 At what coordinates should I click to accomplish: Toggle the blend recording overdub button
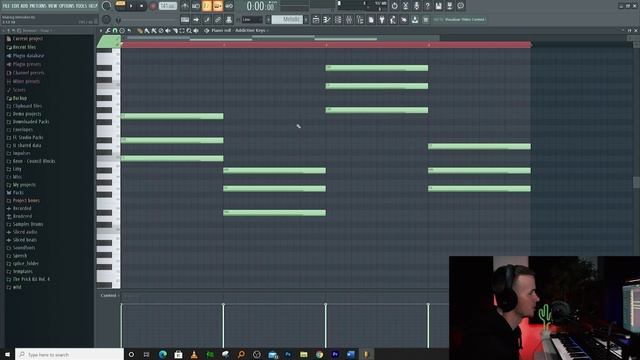pyautogui.click(x=218, y=6)
